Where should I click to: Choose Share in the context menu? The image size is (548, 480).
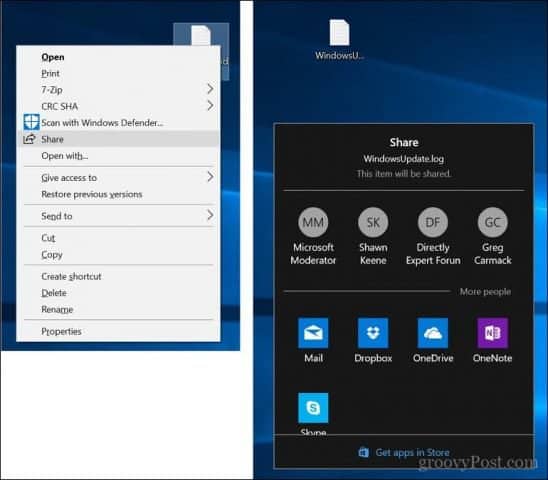click(x=118, y=139)
